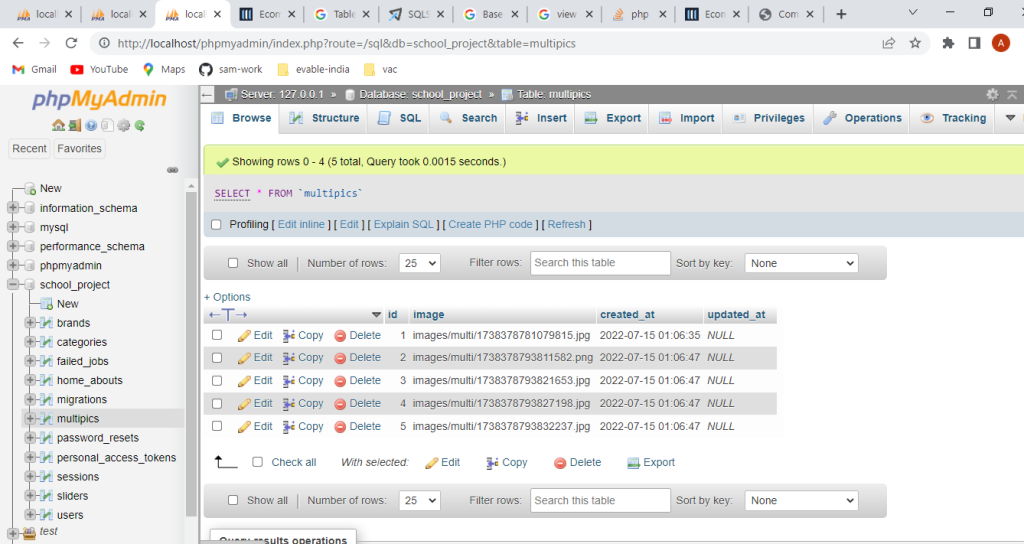Click the upper Filter rows search field
Image resolution: width=1024 pixels, height=544 pixels.
point(600,263)
